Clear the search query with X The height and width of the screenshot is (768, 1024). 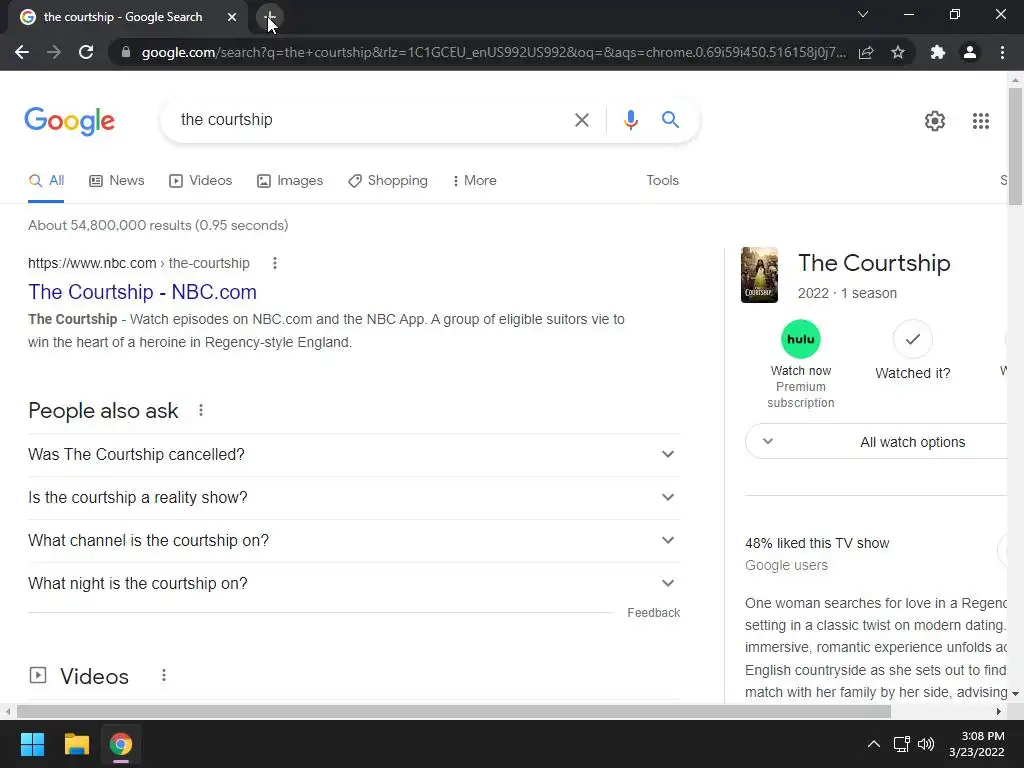coord(581,120)
